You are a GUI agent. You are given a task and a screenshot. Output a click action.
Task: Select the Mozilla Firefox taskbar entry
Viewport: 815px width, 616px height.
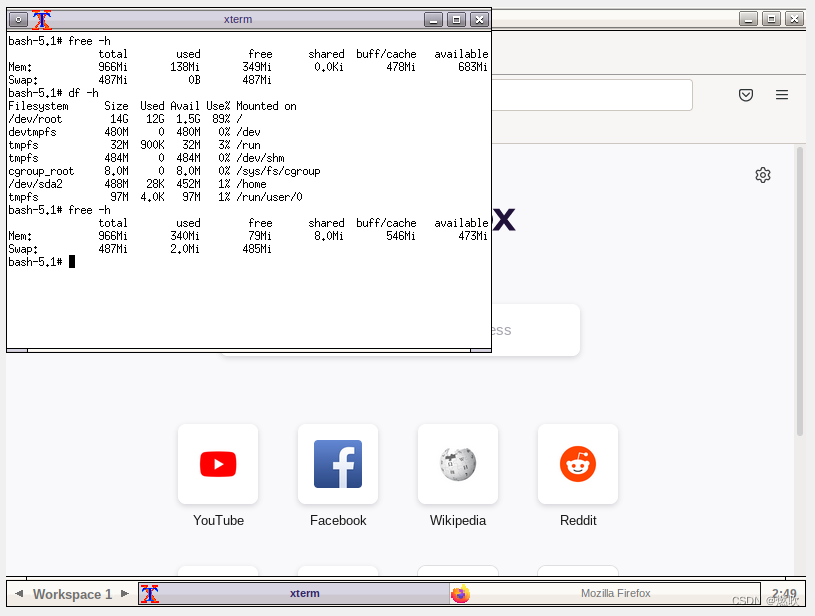tap(605, 594)
